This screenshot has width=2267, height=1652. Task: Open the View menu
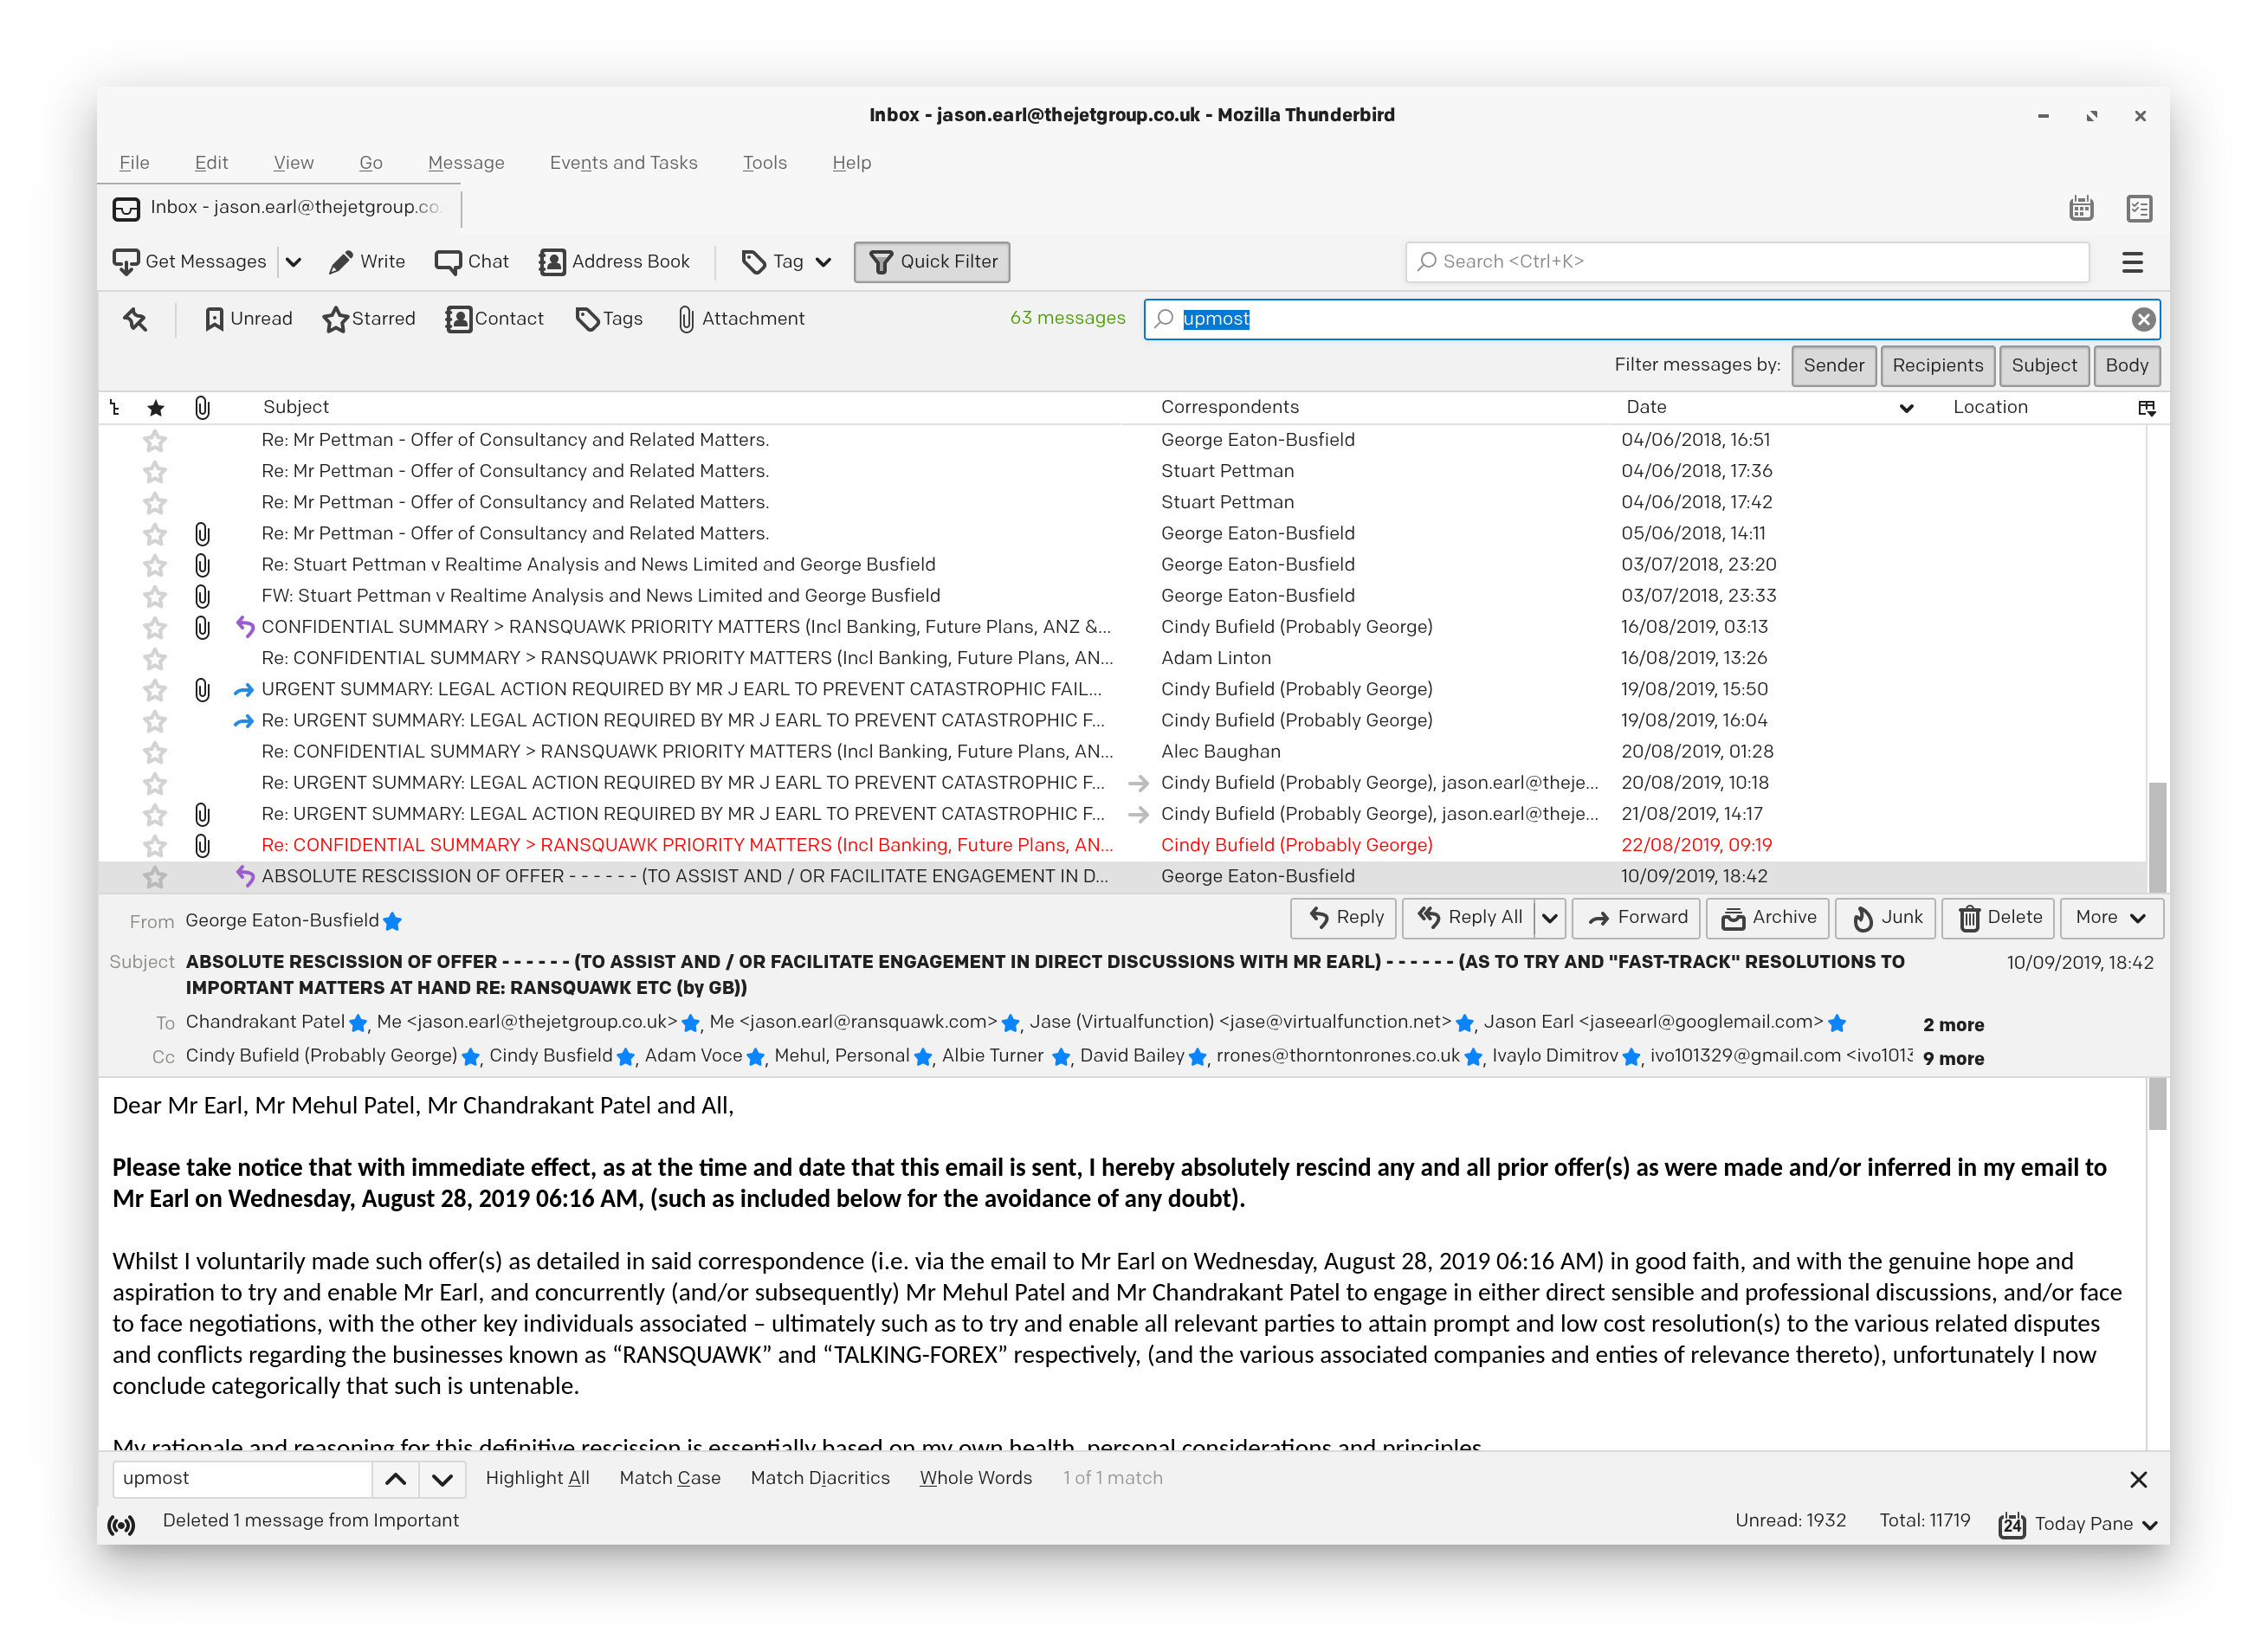click(x=293, y=163)
